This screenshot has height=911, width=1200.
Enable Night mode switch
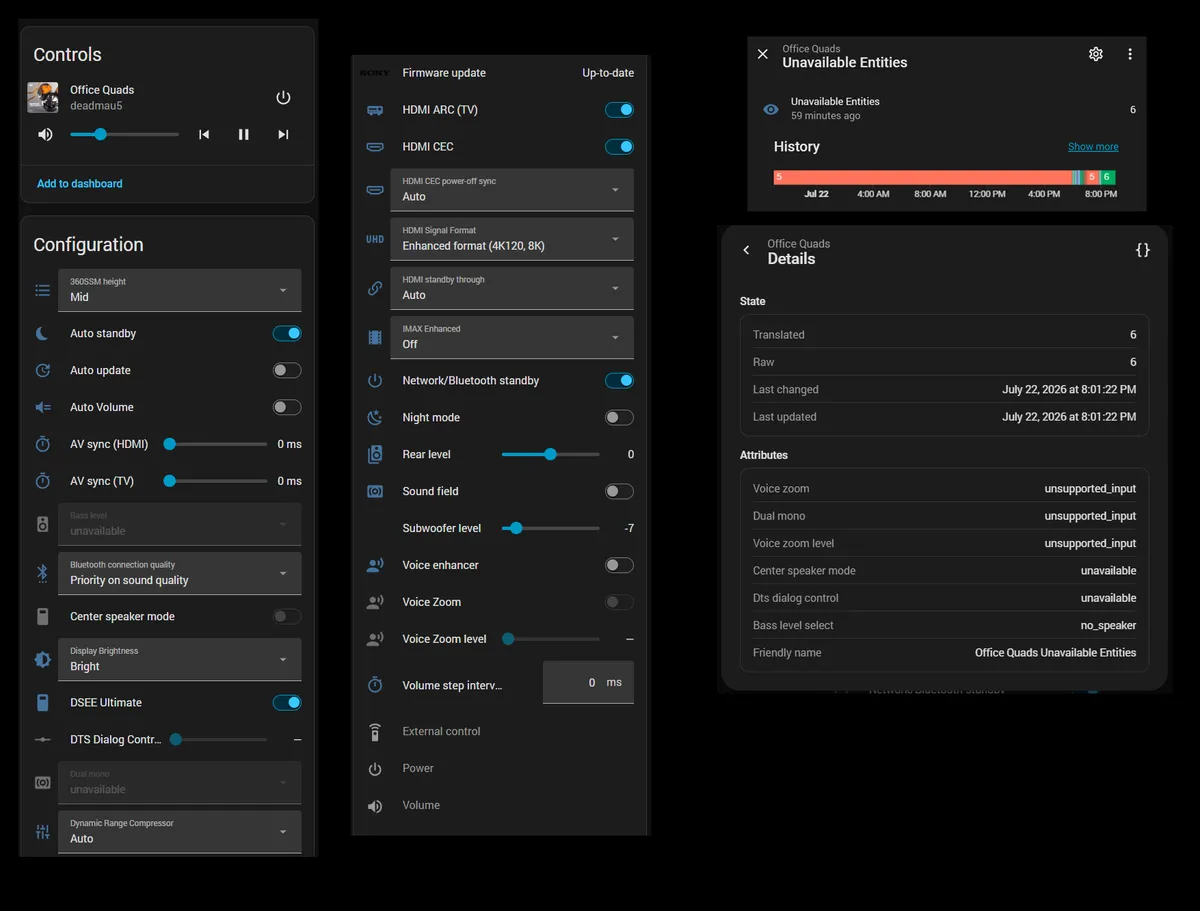619,417
